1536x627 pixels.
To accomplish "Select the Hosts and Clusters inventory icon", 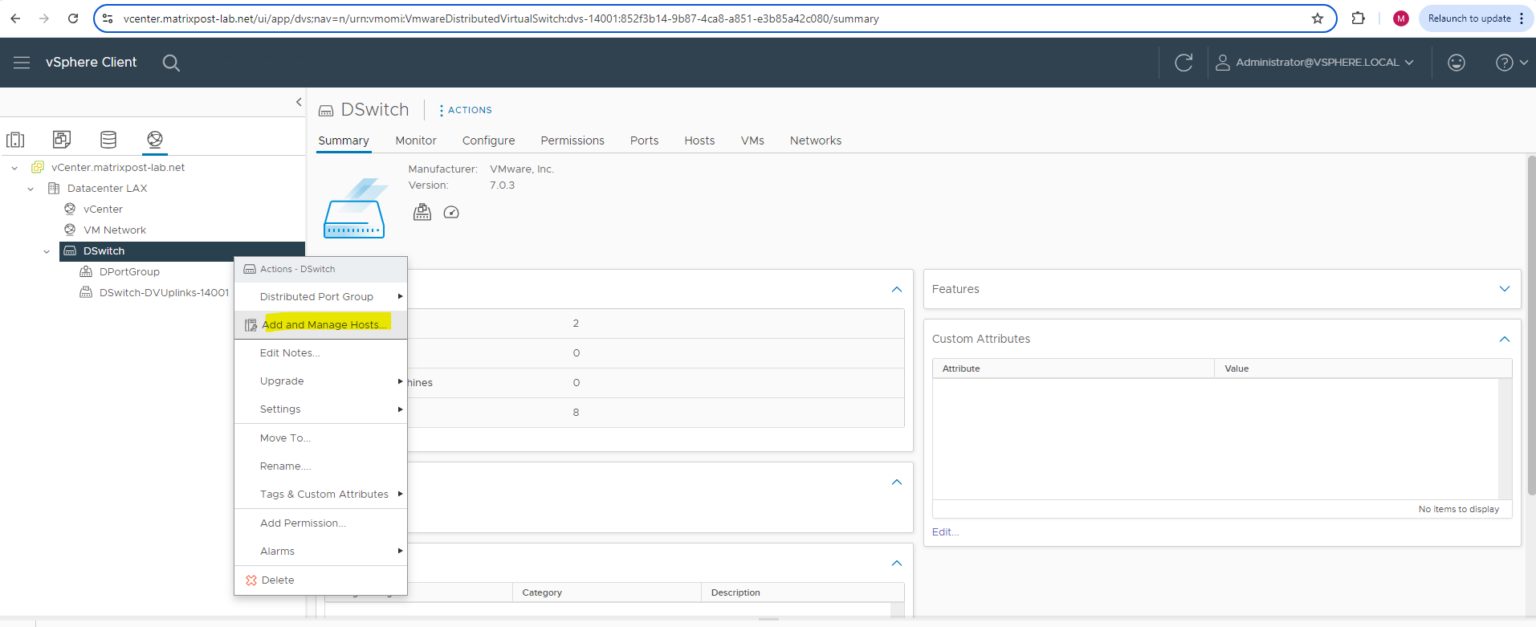I will coord(15,139).
